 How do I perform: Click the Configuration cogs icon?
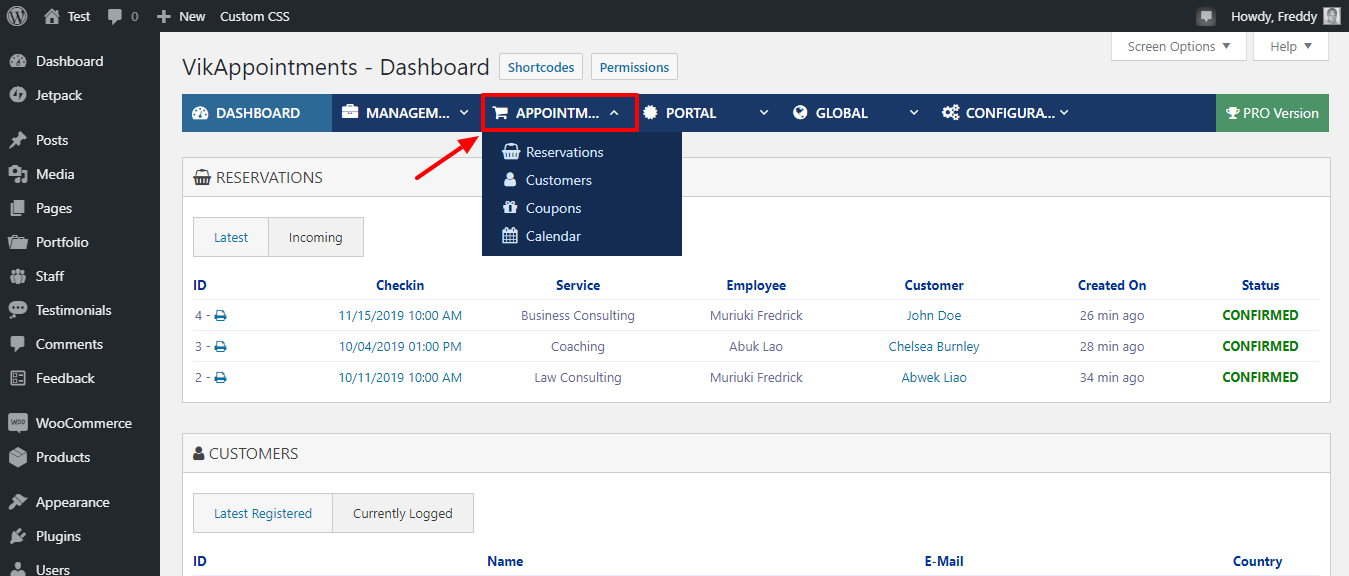[x=950, y=113]
